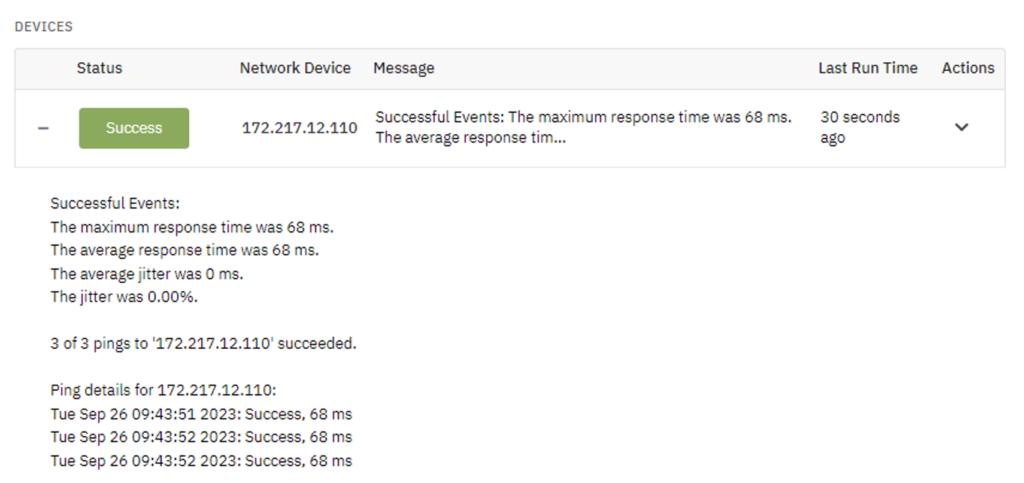
Task: Click the green Success status badge
Action: point(134,128)
